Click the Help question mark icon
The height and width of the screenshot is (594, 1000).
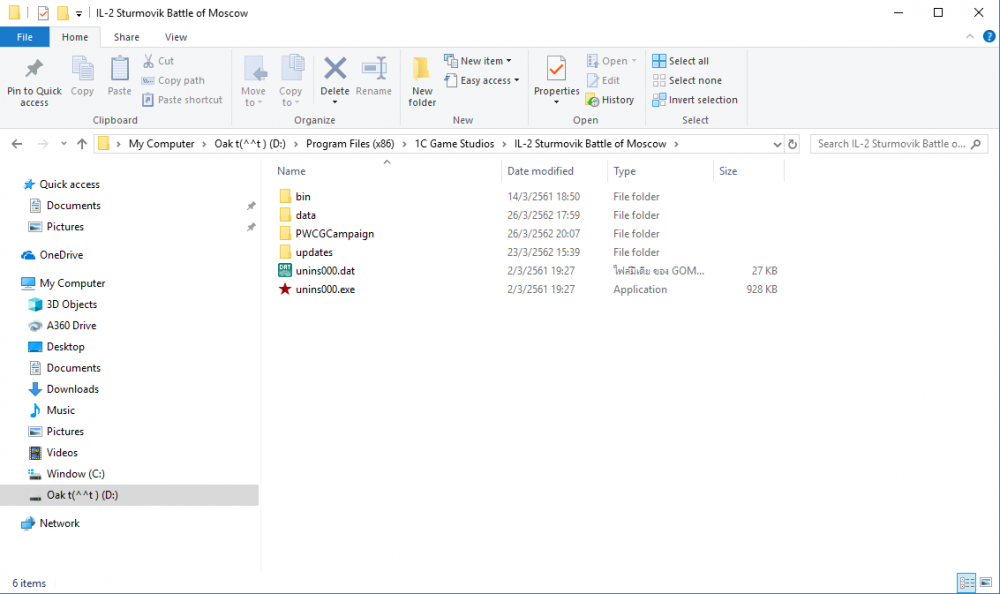pos(989,37)
